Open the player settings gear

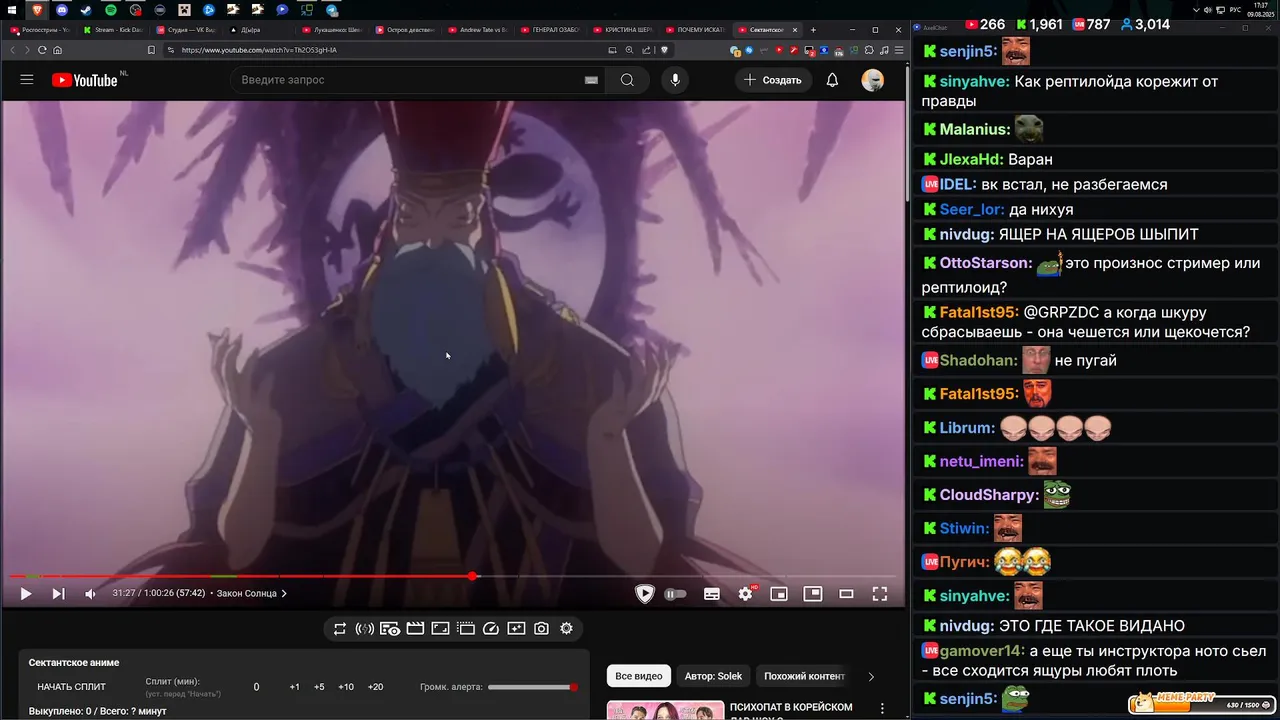[745, 594]
